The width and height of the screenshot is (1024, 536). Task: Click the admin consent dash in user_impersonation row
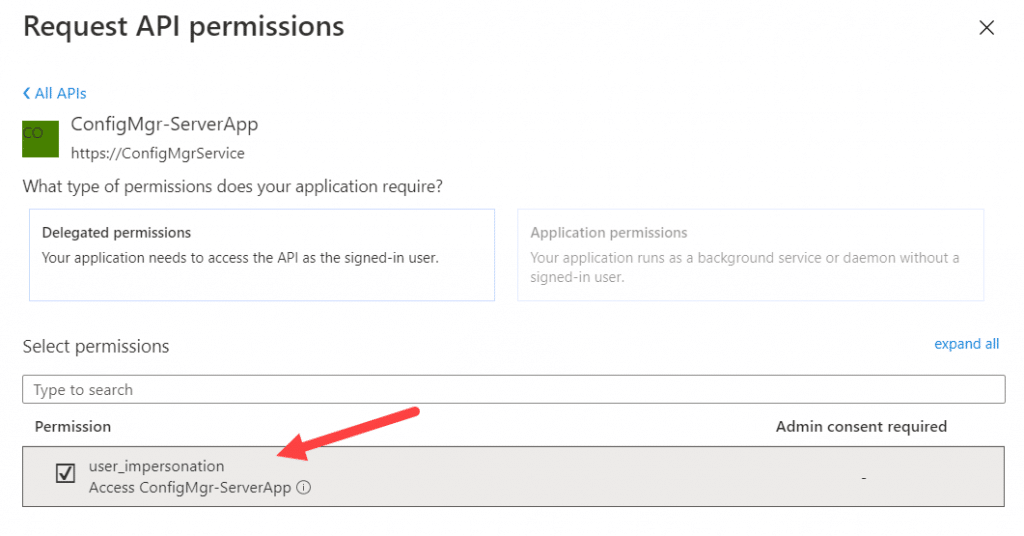point(863,479)
